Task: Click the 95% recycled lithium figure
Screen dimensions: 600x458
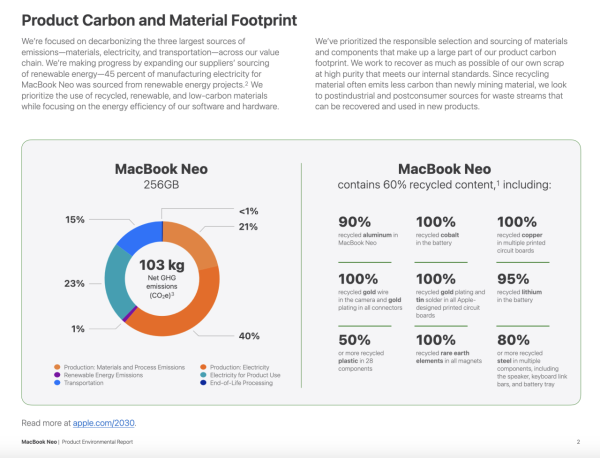Action: tap(515, 278)
